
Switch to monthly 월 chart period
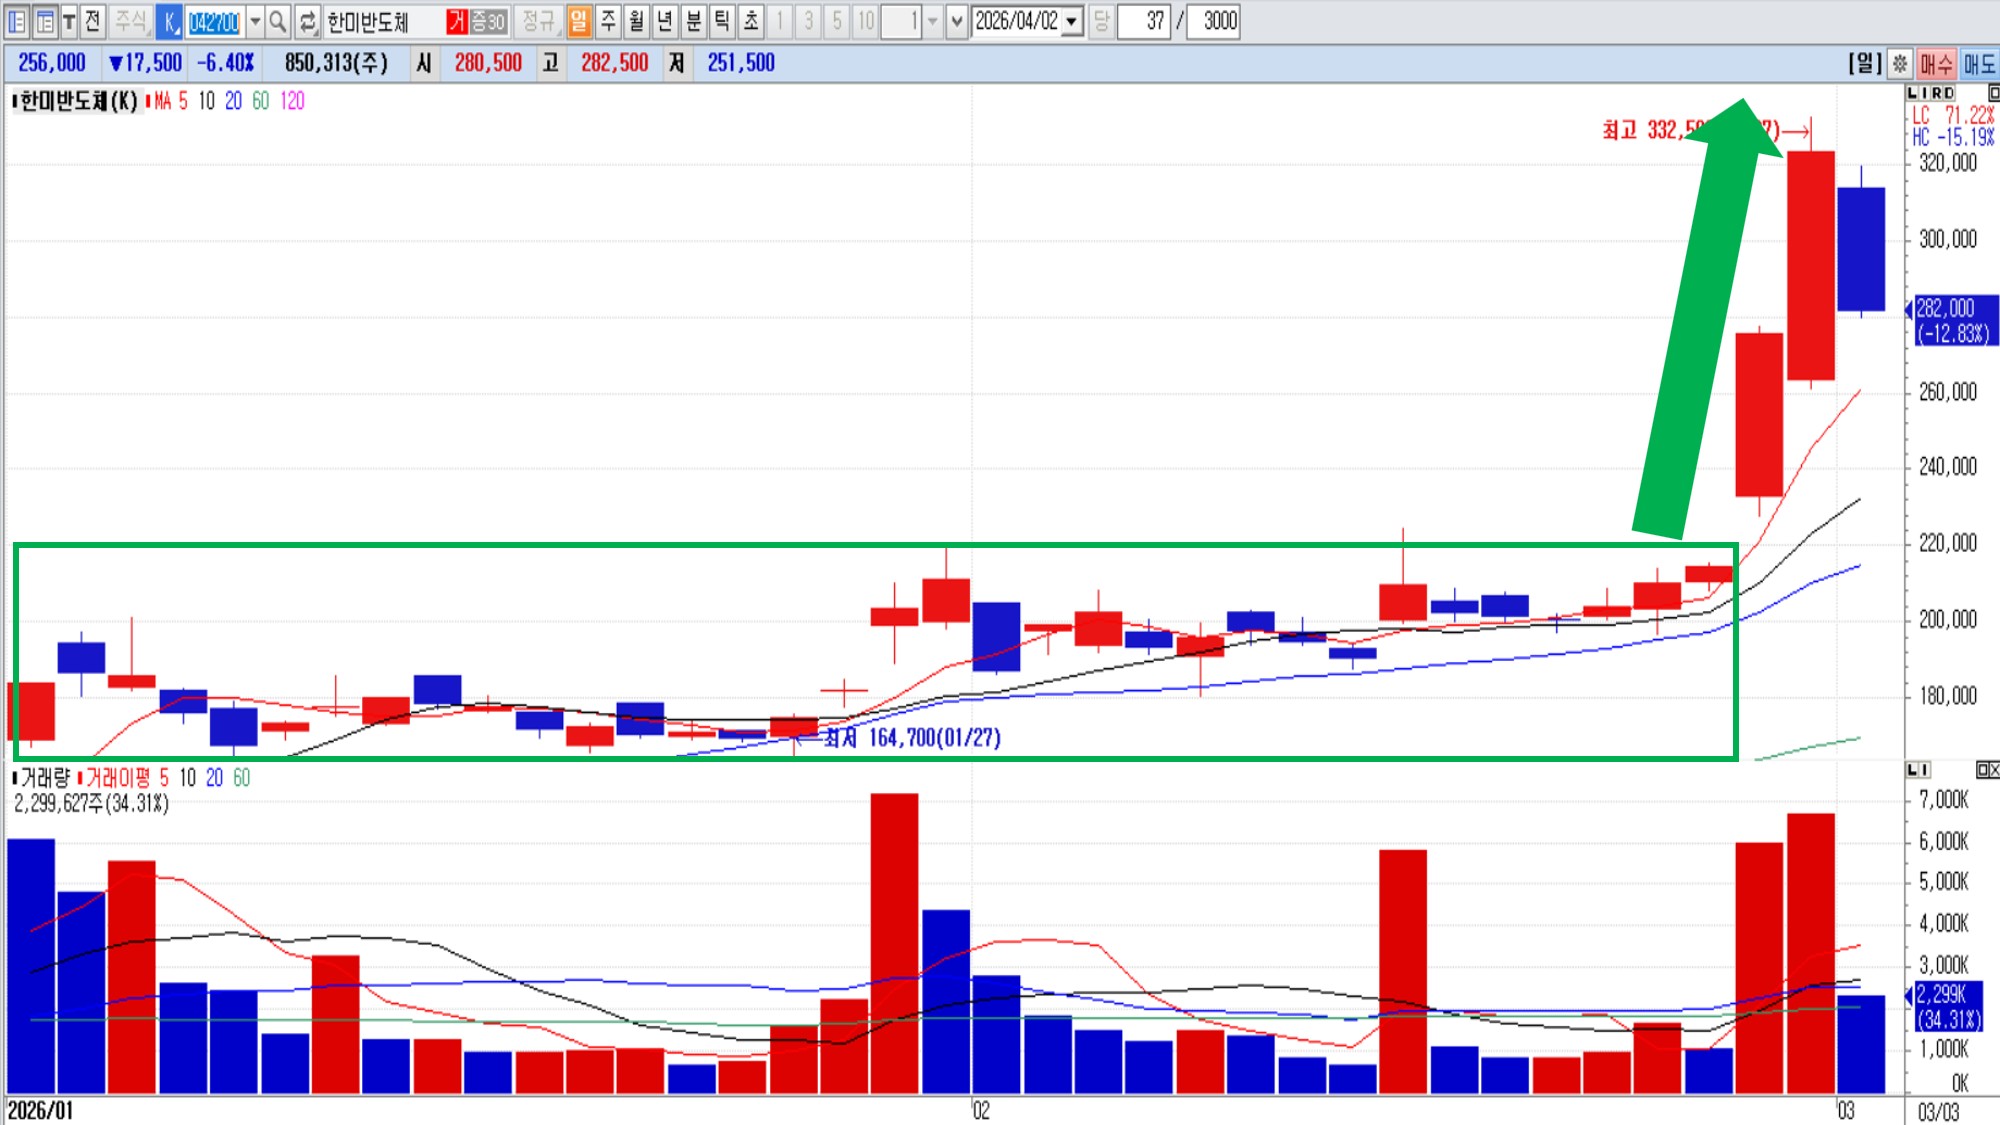tap(636, 21)
